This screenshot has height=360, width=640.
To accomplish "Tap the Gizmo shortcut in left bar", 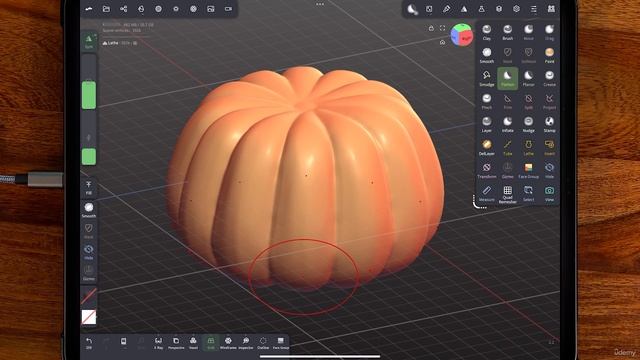I will click(89, 273).
